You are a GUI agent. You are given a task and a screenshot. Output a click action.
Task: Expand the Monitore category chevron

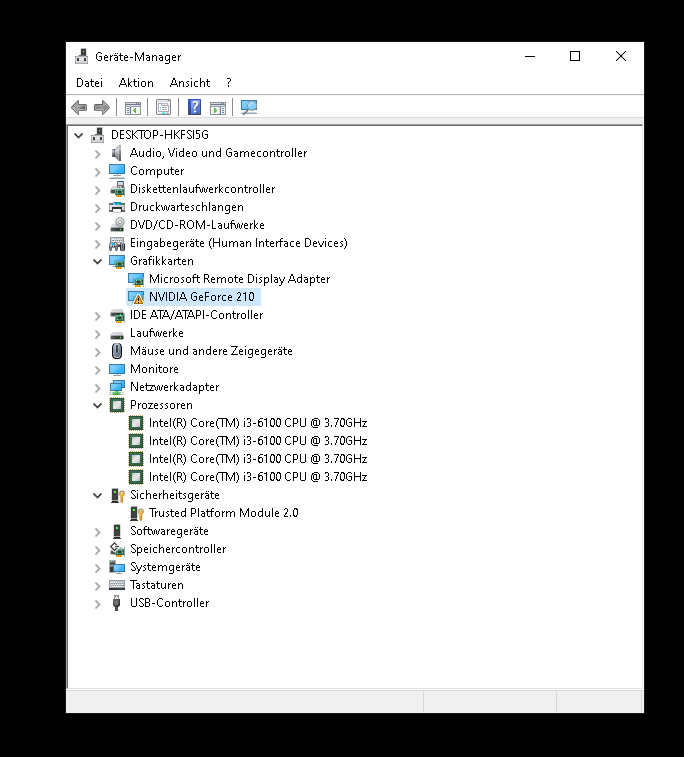(x=98, y=370)
